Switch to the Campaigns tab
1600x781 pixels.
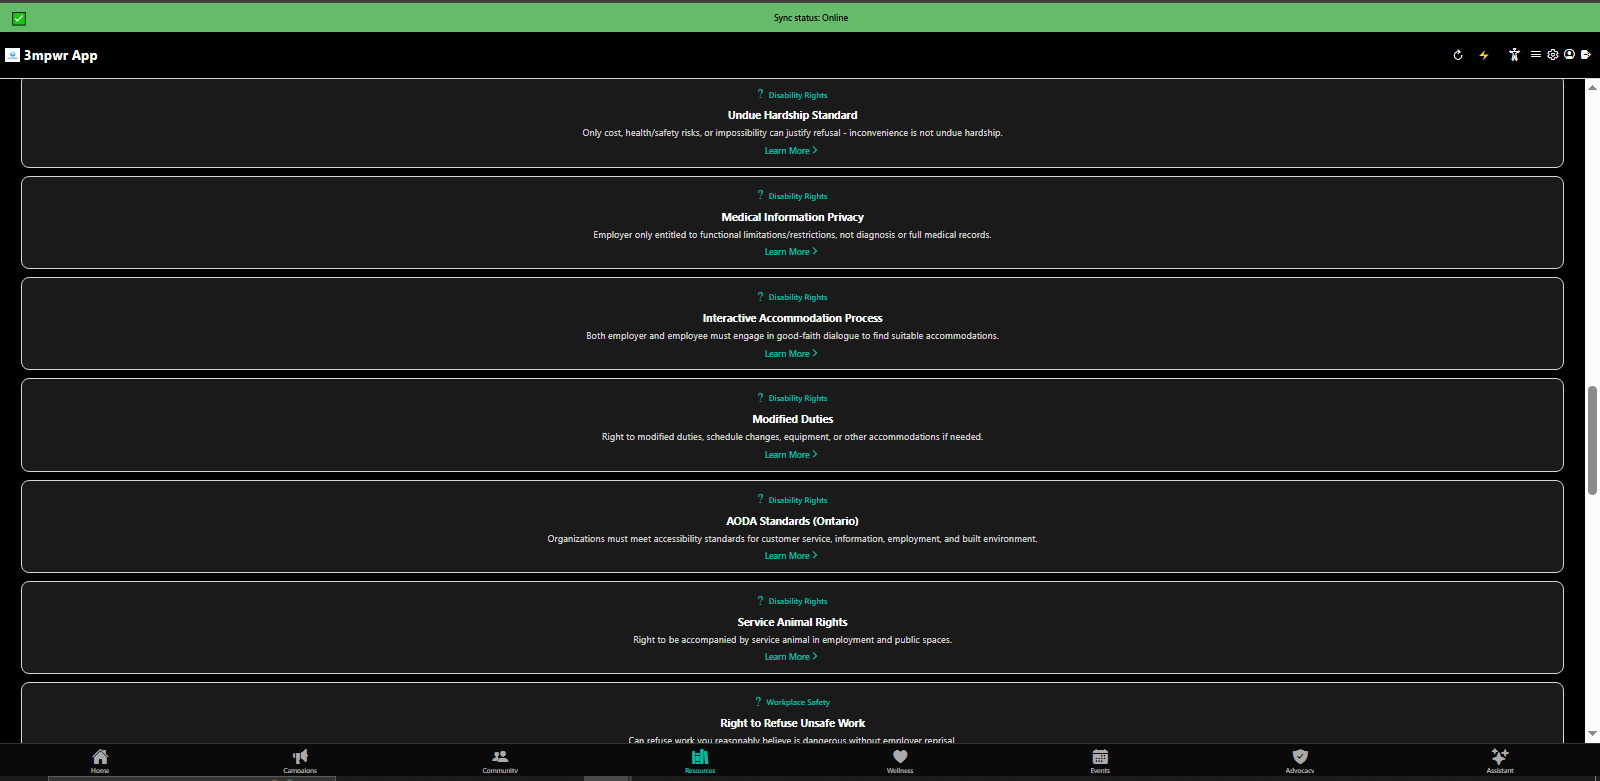click(300, 760)
